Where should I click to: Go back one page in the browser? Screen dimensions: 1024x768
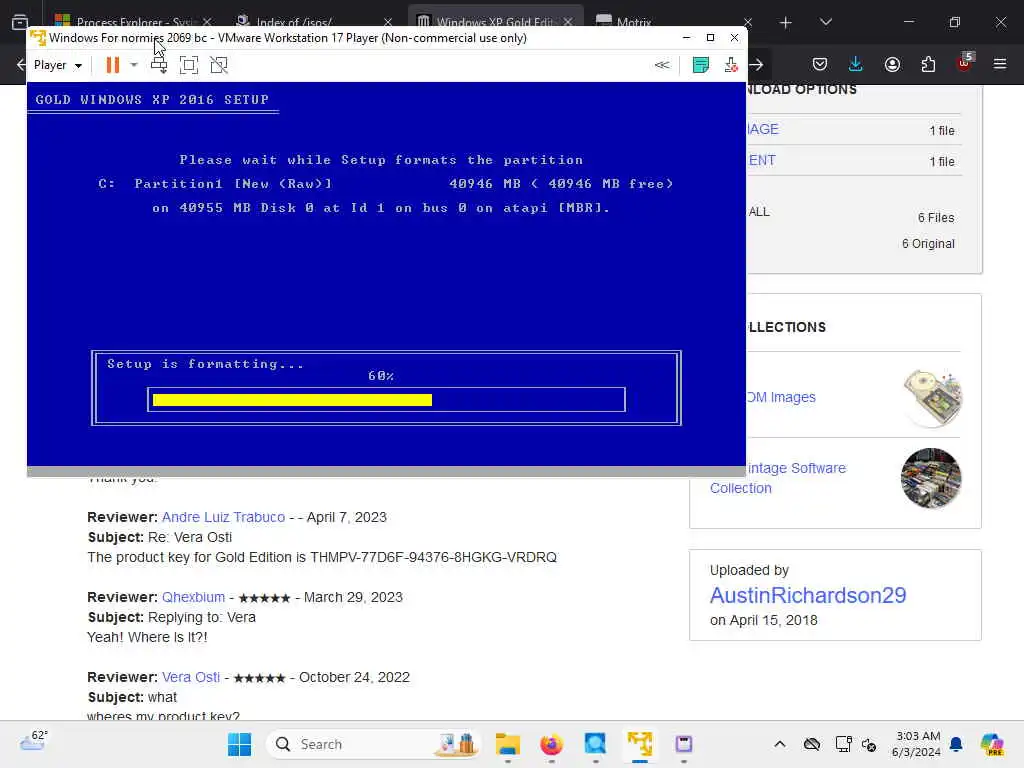pyautogui.click(x=21, y=64)
